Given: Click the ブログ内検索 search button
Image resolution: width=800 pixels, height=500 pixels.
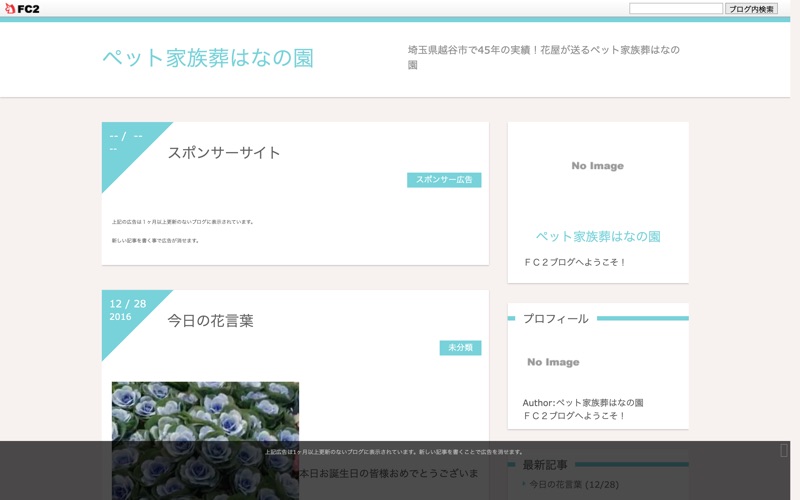Looking at the screenshot, I should click(x=751, y=9).
